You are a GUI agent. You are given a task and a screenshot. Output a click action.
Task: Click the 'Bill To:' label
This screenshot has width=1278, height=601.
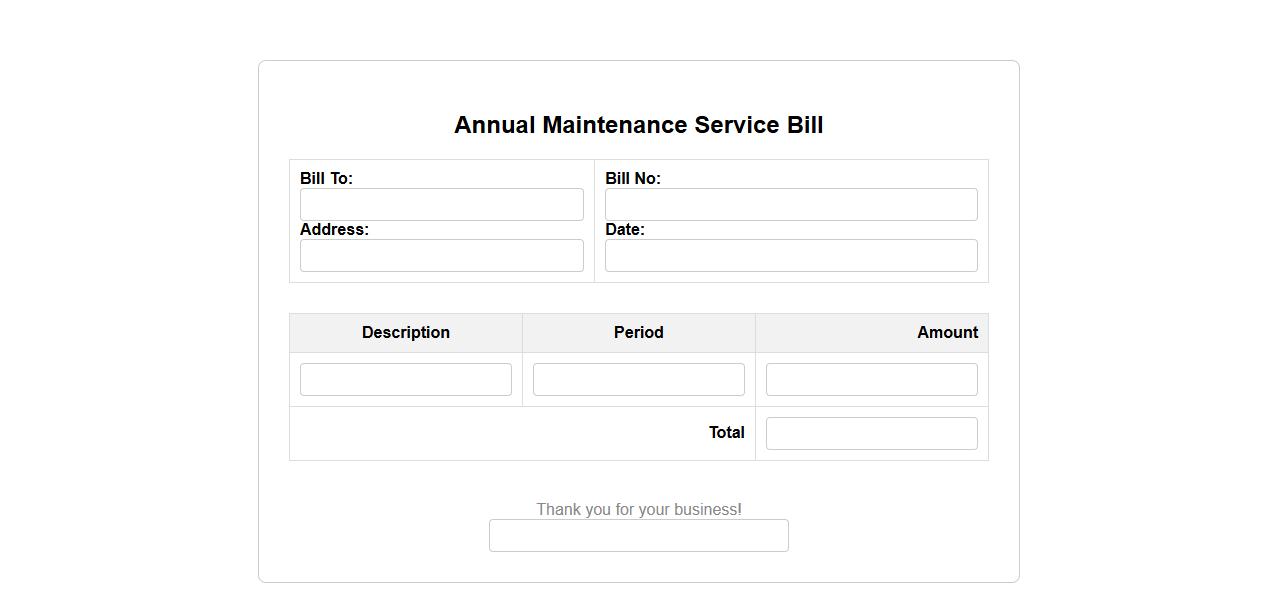[x=326, y=178]
